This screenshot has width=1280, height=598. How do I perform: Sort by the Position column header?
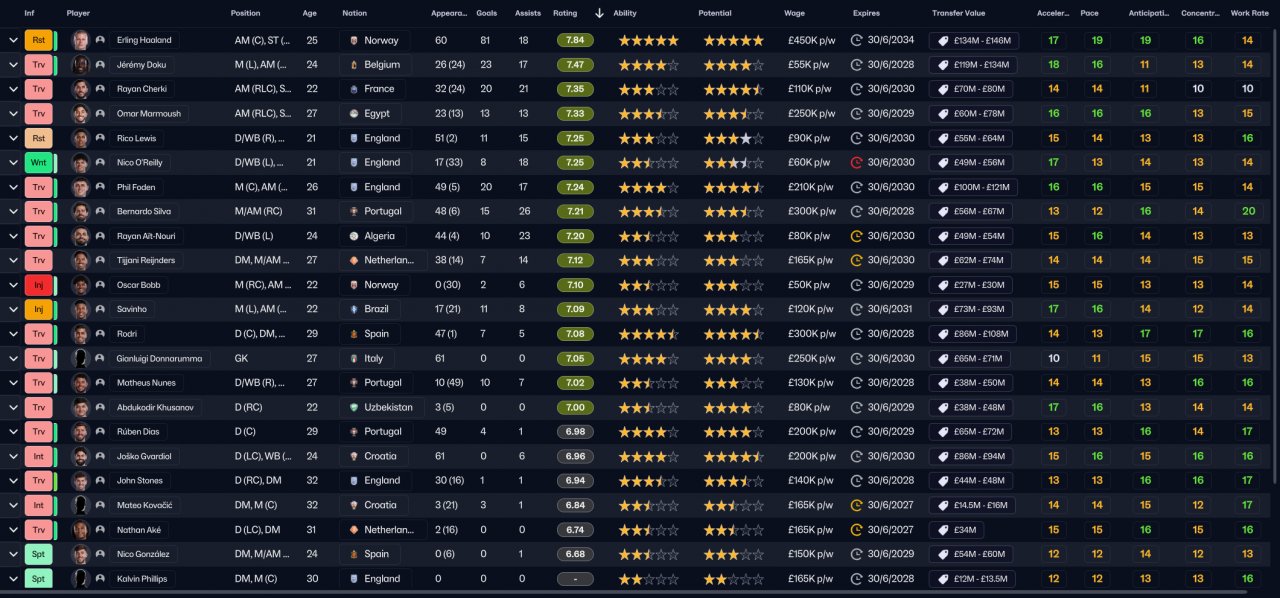click(x=245, y=13)
